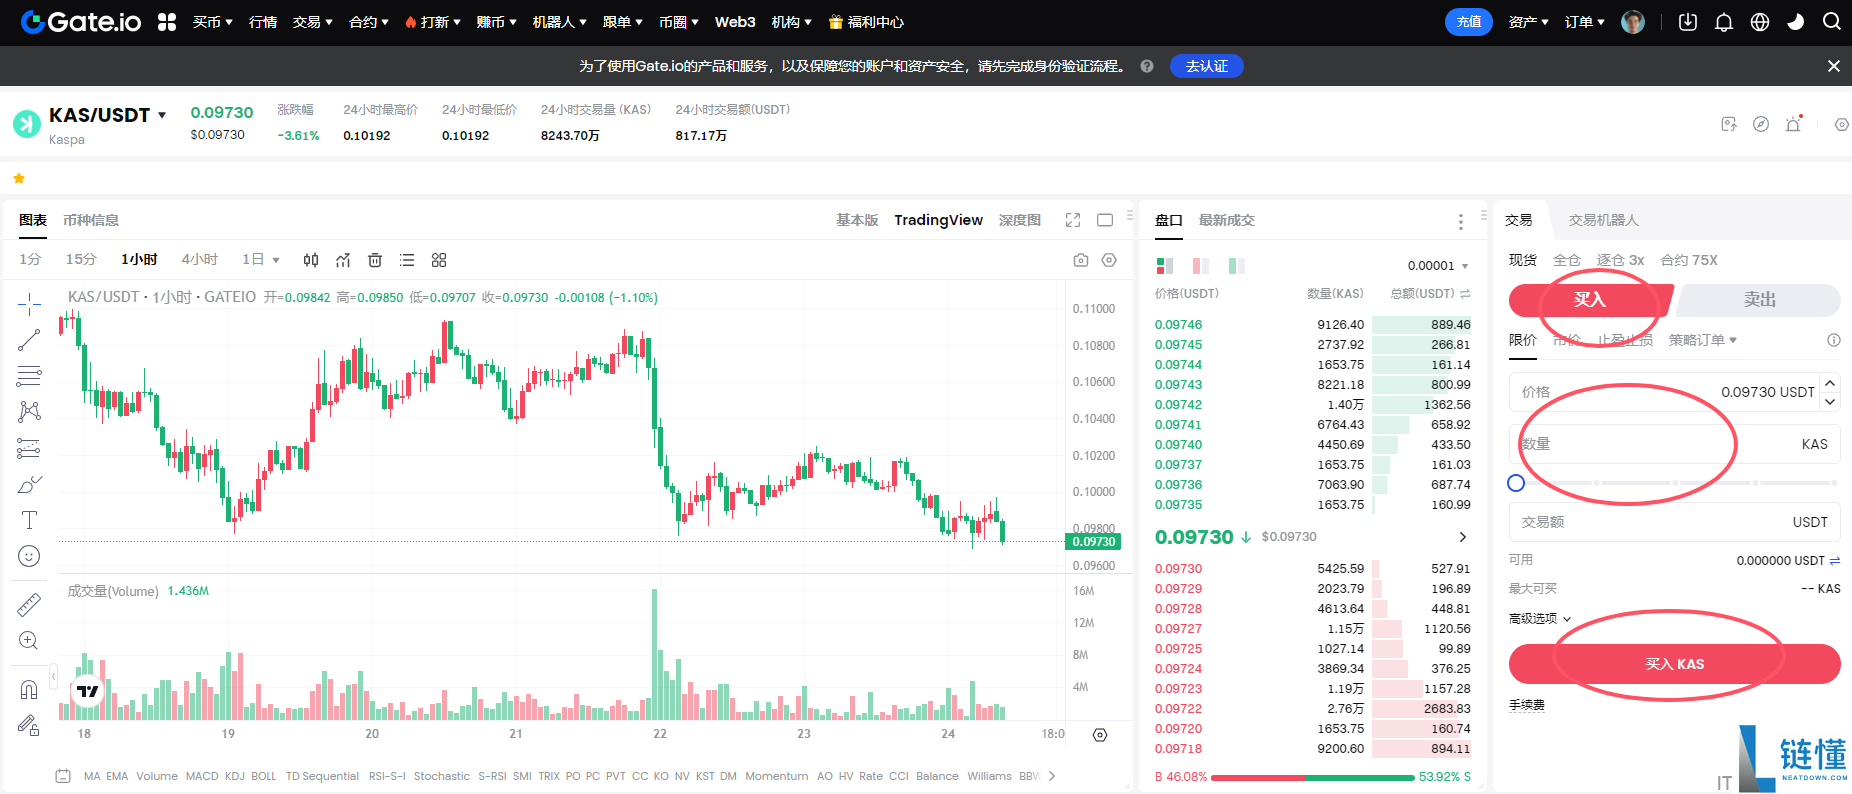Open the price alert bell icon

[x=1794, y=124]
